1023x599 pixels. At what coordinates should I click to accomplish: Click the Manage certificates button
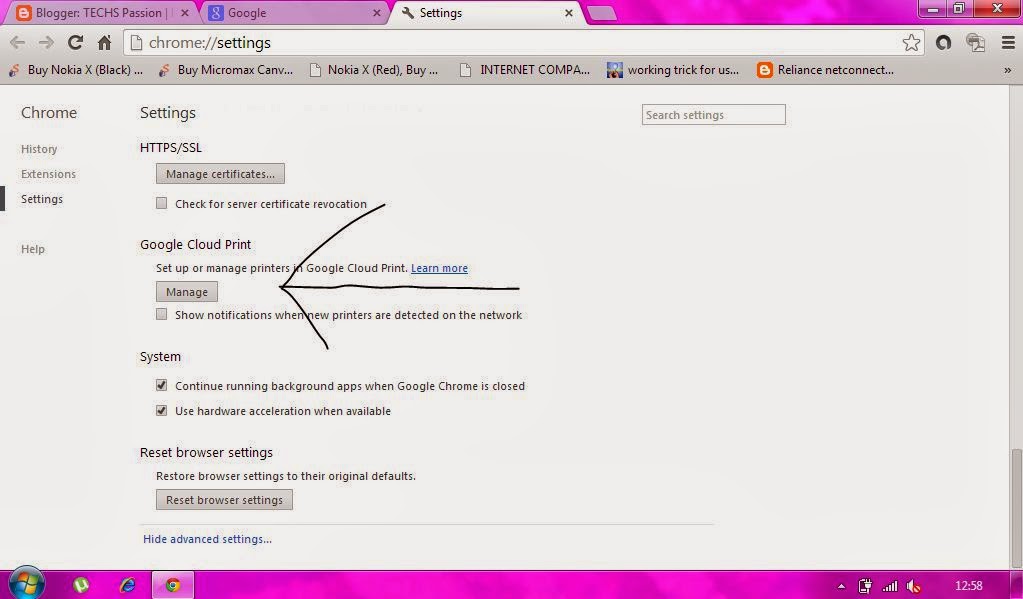click(220, 174)
